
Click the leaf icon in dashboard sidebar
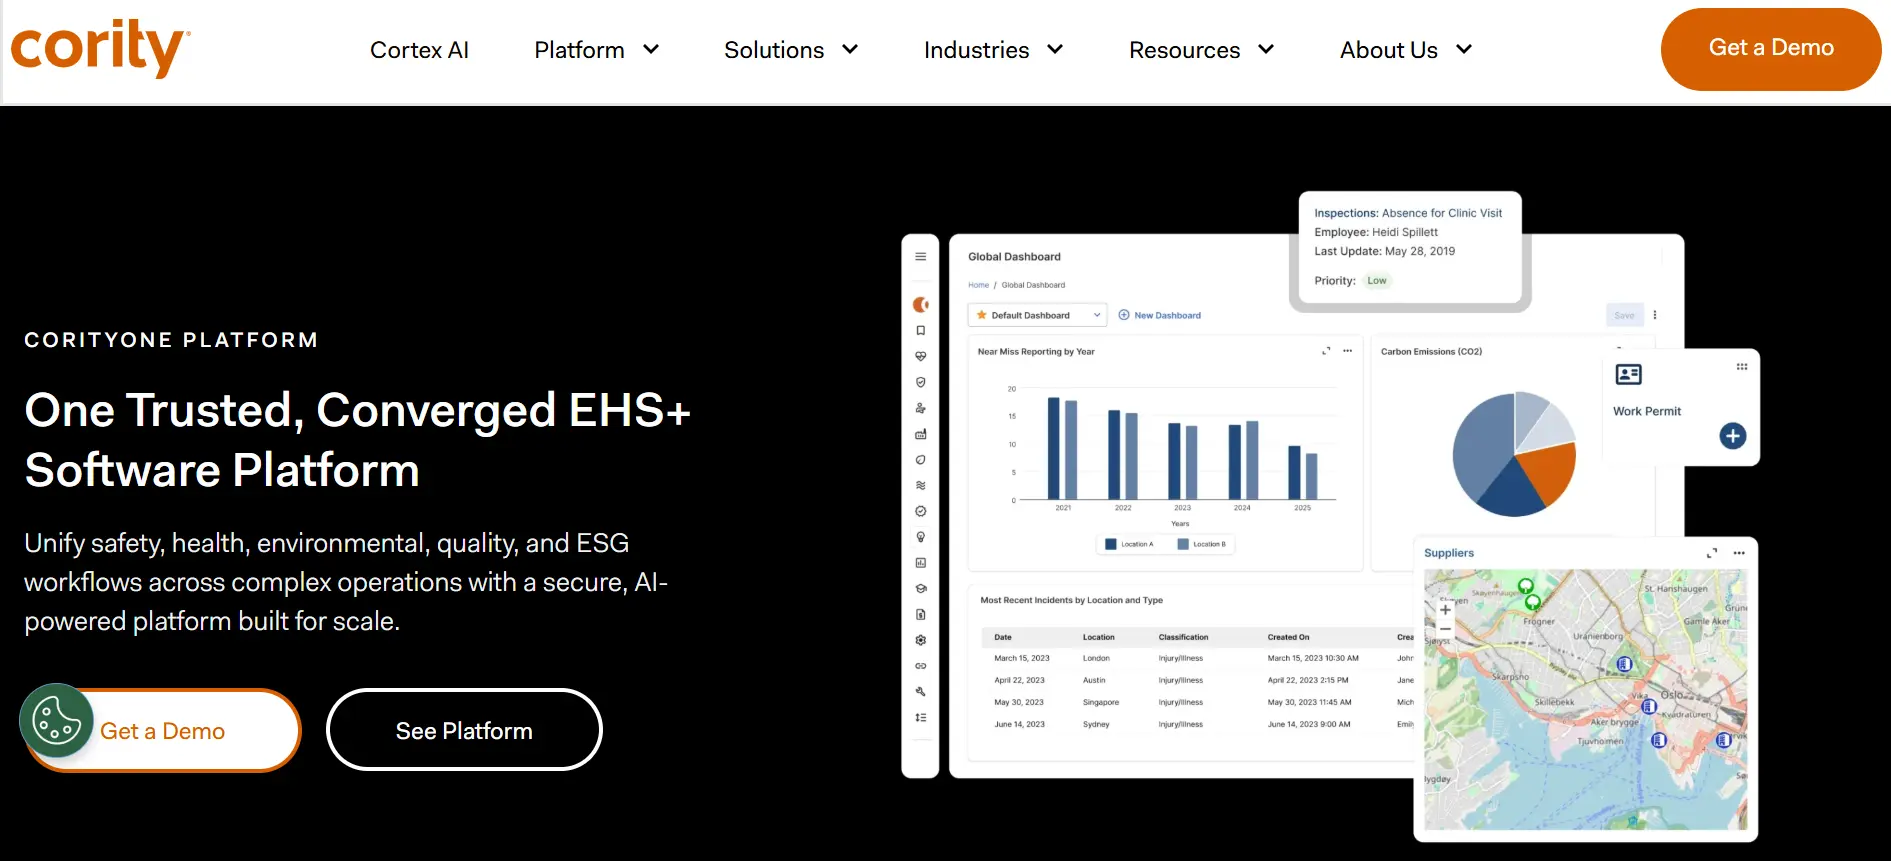point(921,460)
